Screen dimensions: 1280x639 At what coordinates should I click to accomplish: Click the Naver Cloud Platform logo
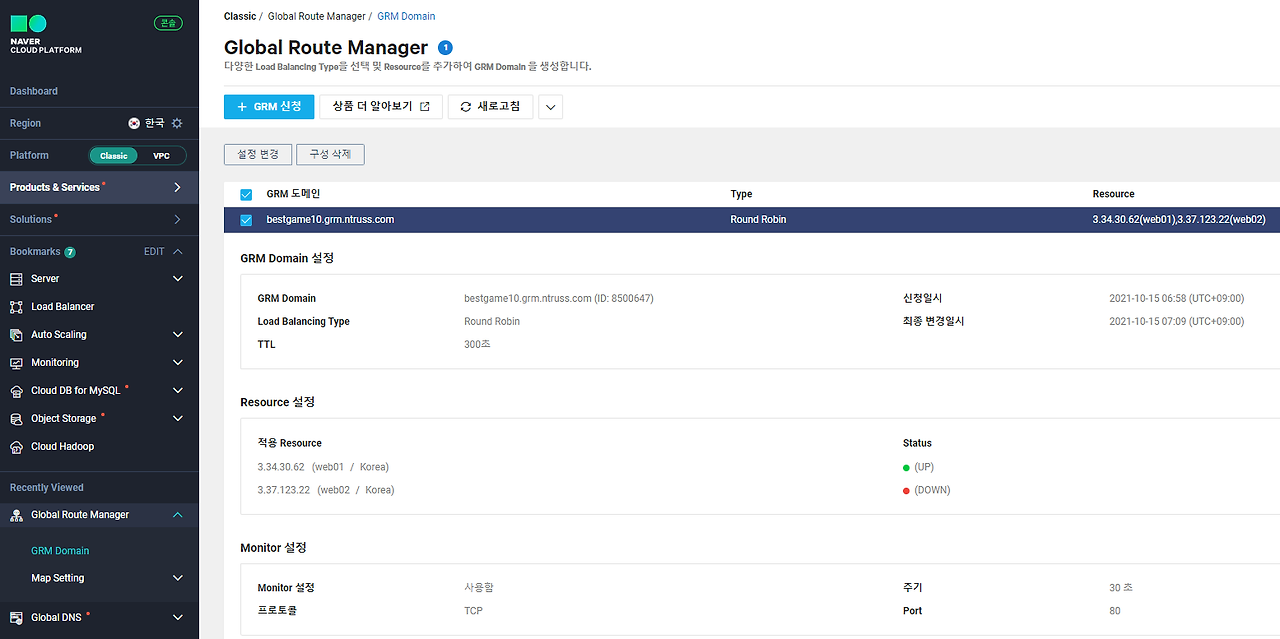point(46,35)
